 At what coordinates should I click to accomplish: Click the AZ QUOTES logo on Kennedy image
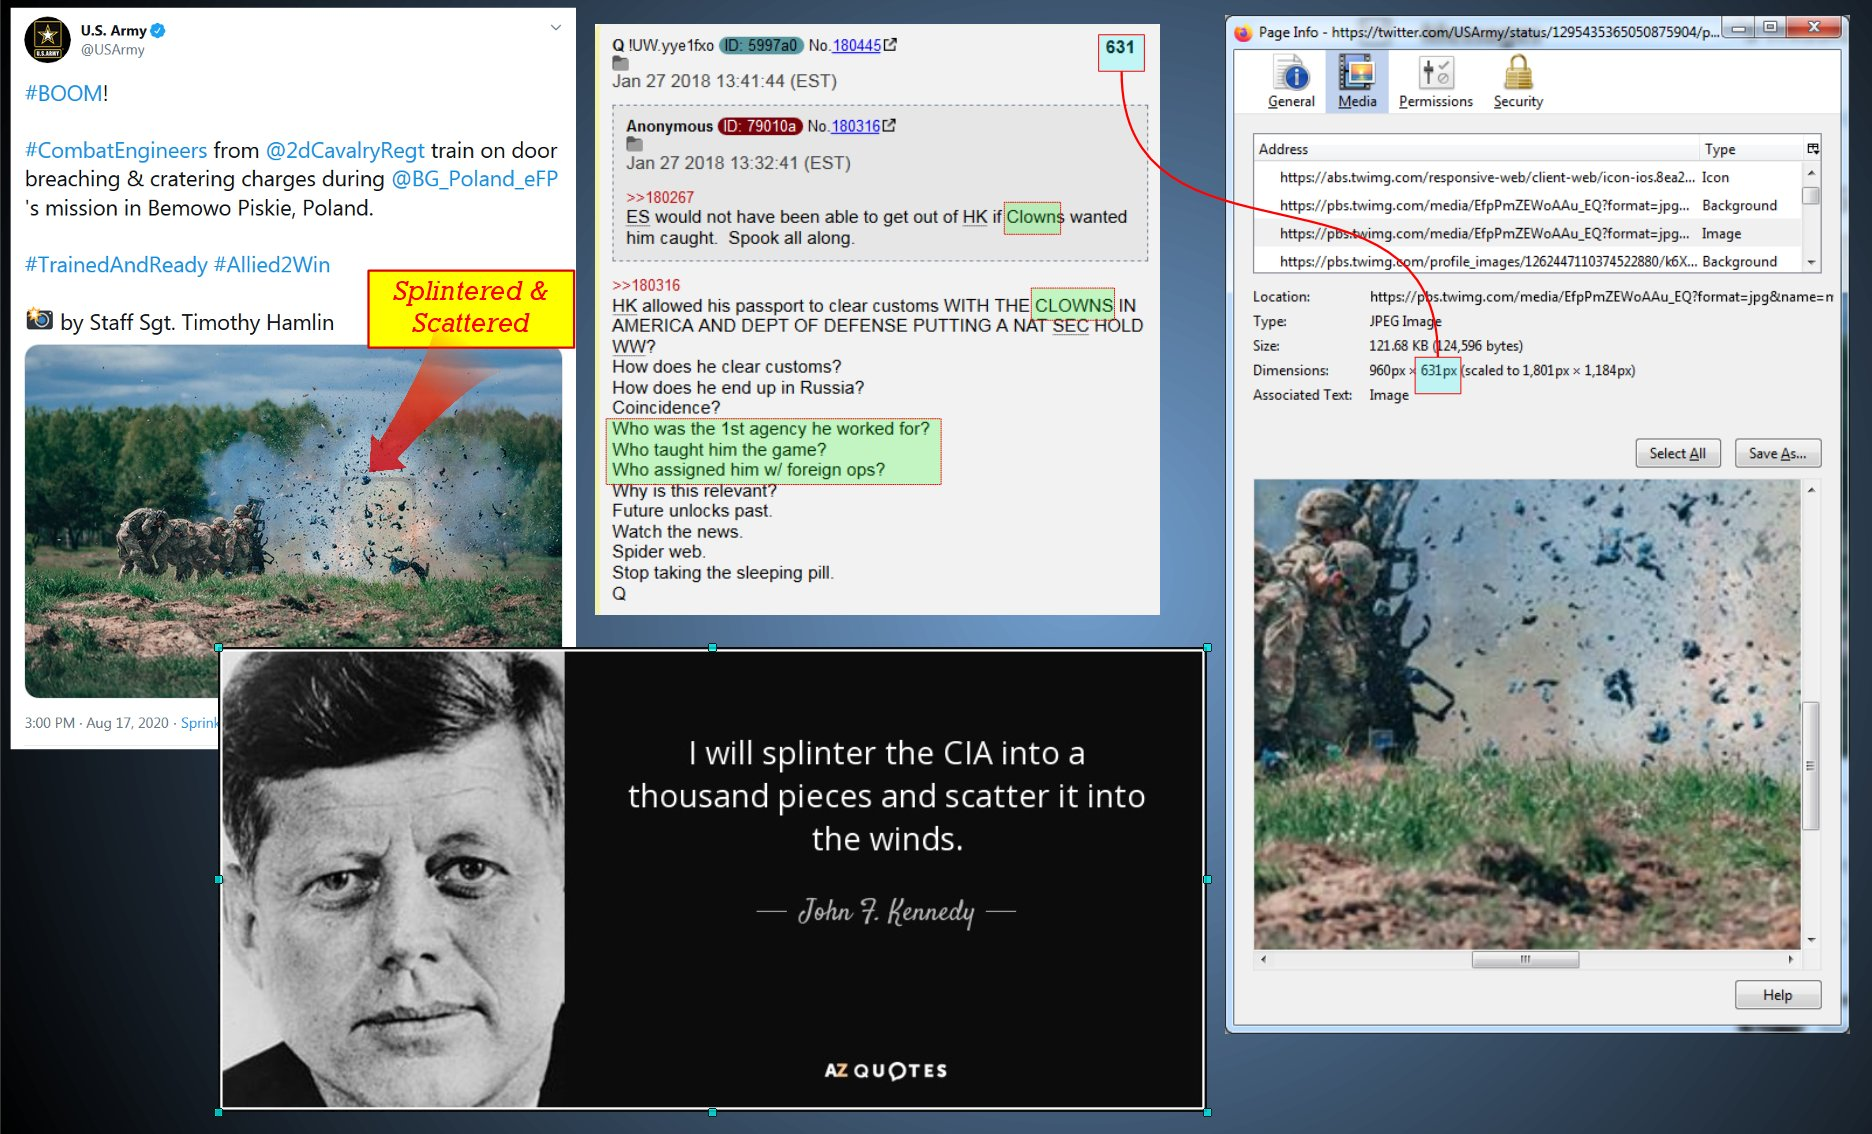pyautogui.click(x=885, y=1070)
